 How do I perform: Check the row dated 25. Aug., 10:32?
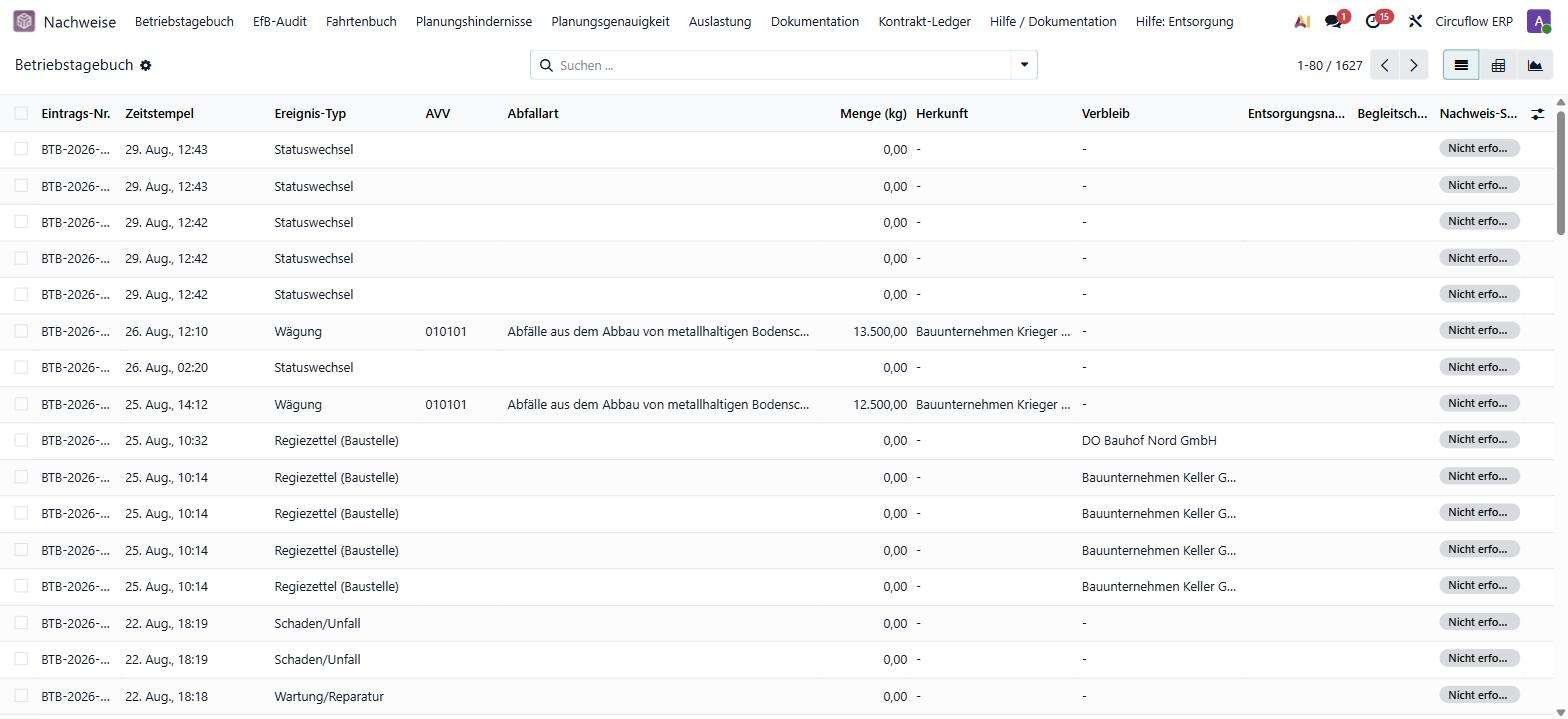[21, 440]
